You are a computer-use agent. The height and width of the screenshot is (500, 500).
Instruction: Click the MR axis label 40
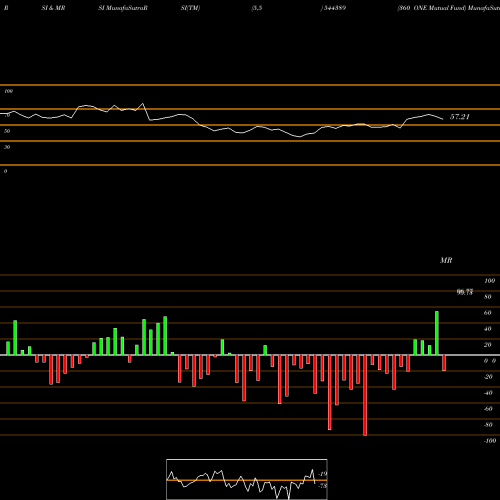[x=488, y=329]
